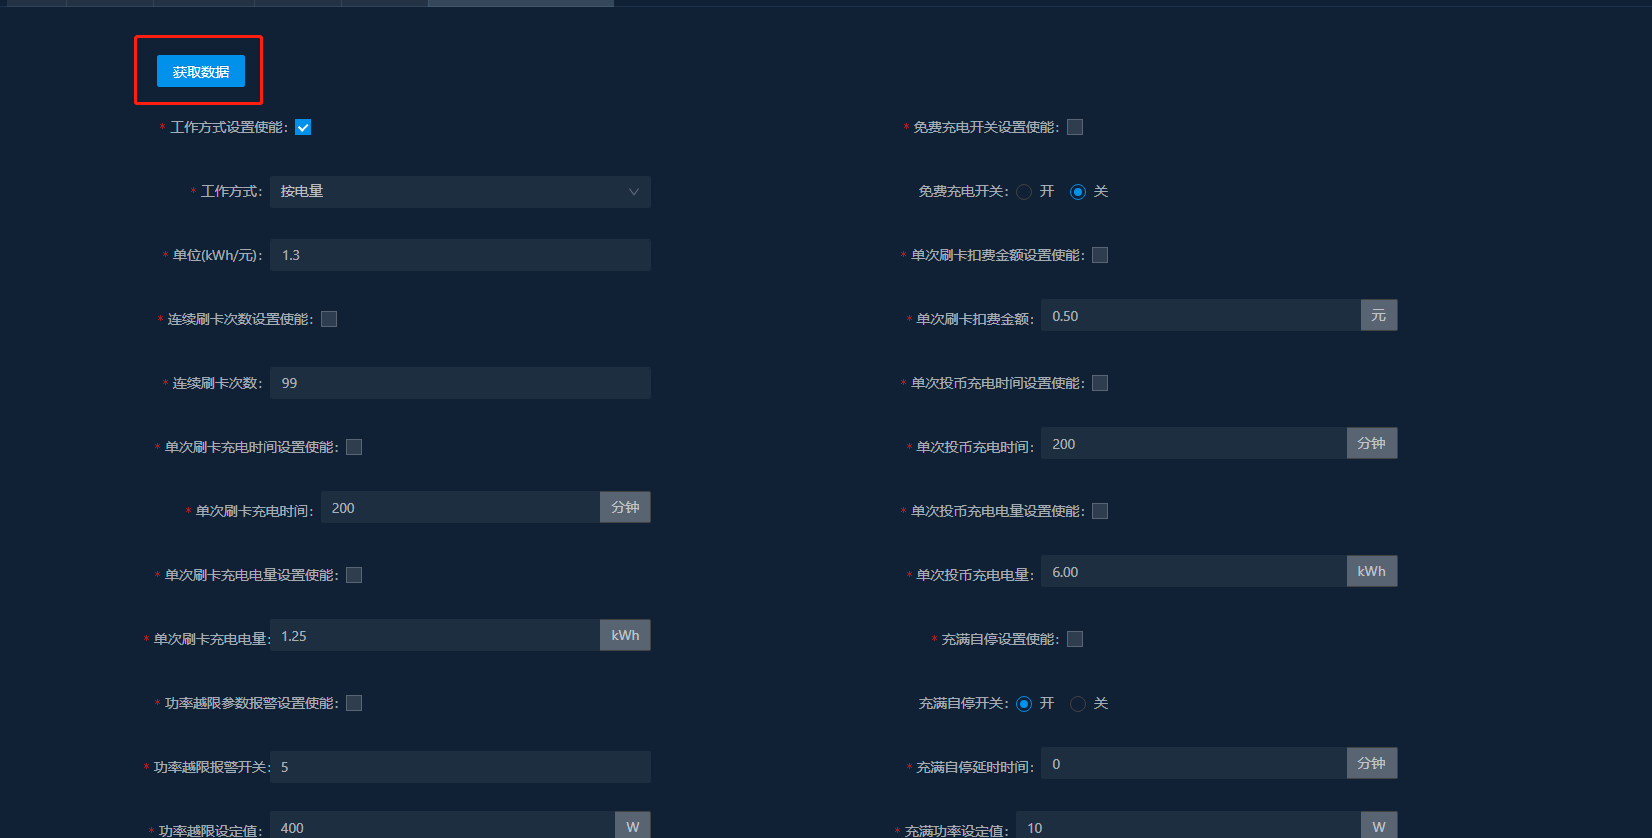Select 开 for 免费充电开关
The height and width of the screenshot is (838, 1652).
1024,192
